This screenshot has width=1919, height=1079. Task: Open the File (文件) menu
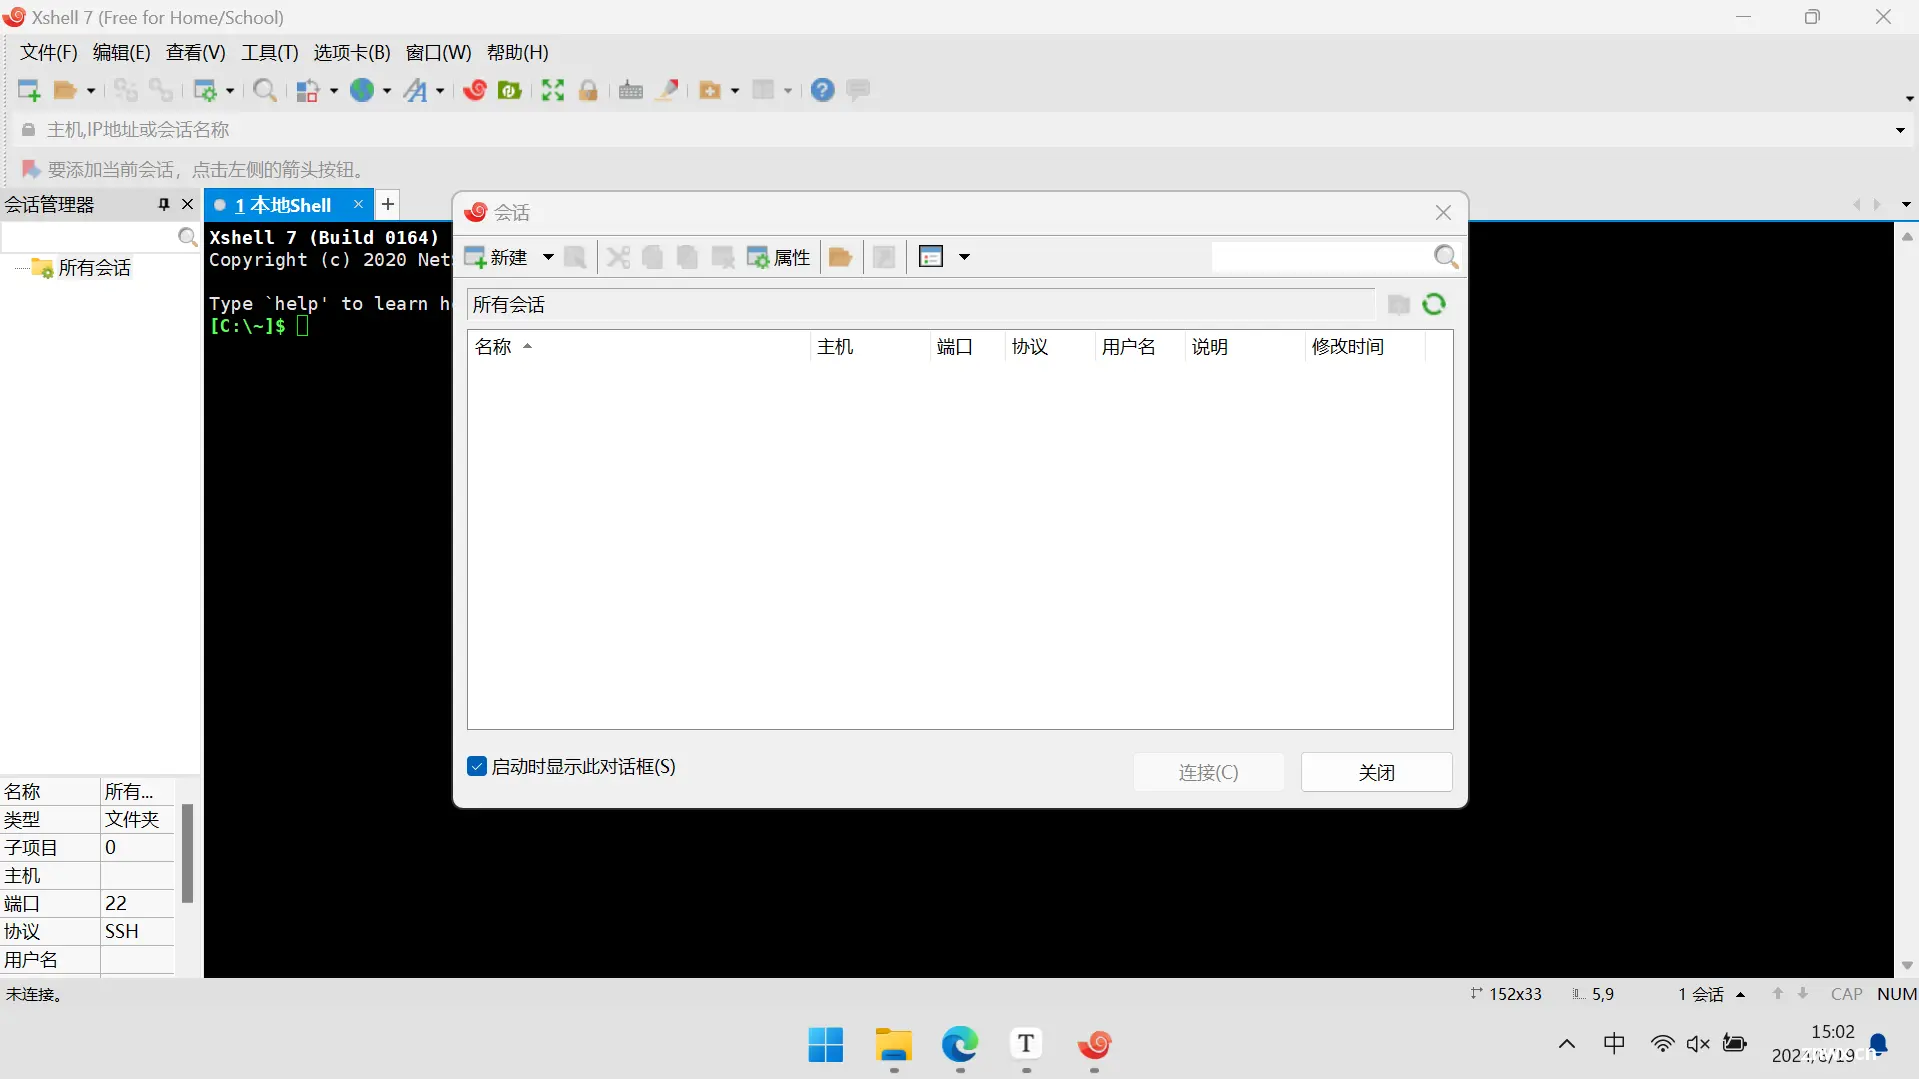pos(49,53)
